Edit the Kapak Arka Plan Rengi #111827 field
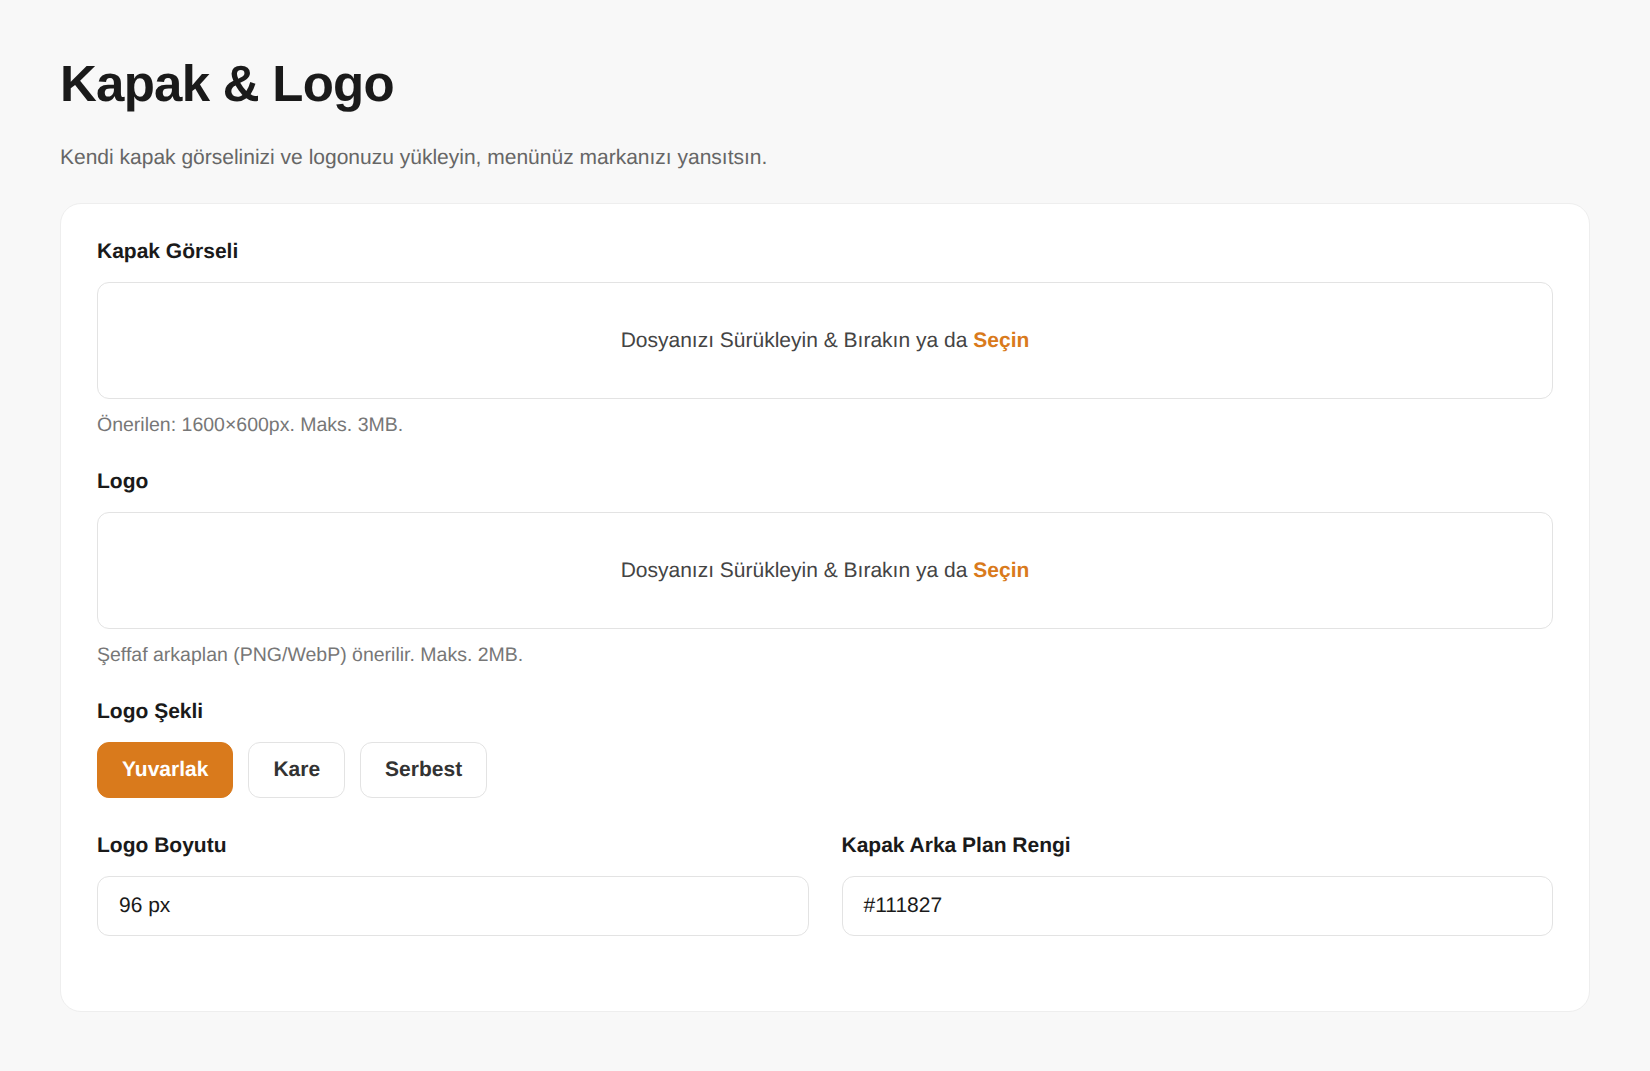 tap(1197, 906)
